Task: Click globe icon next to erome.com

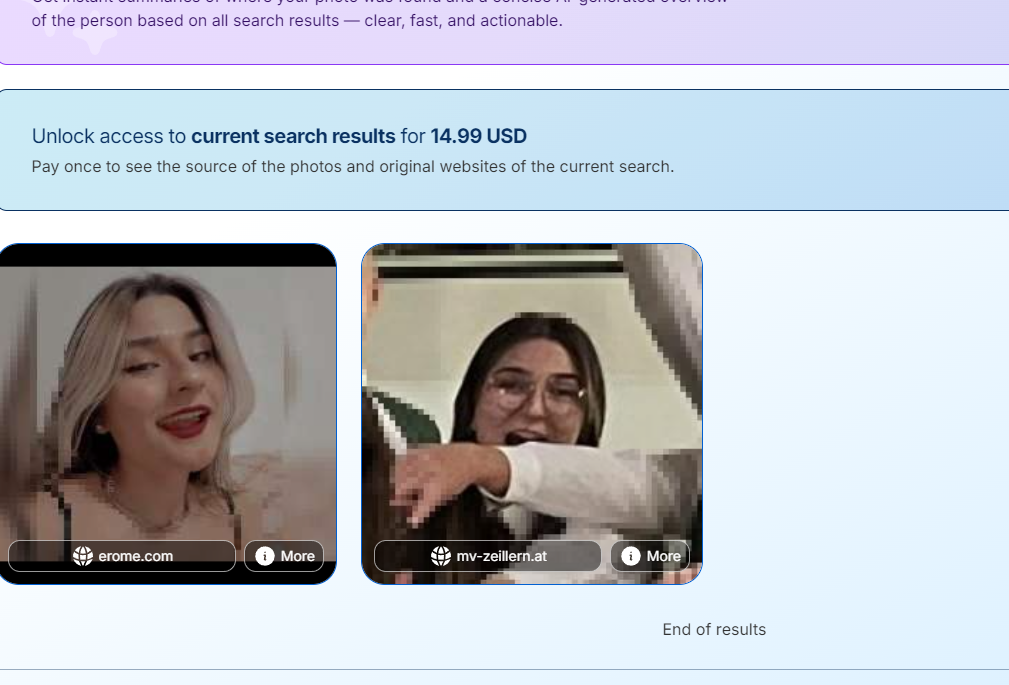Action: coord(82,556)
